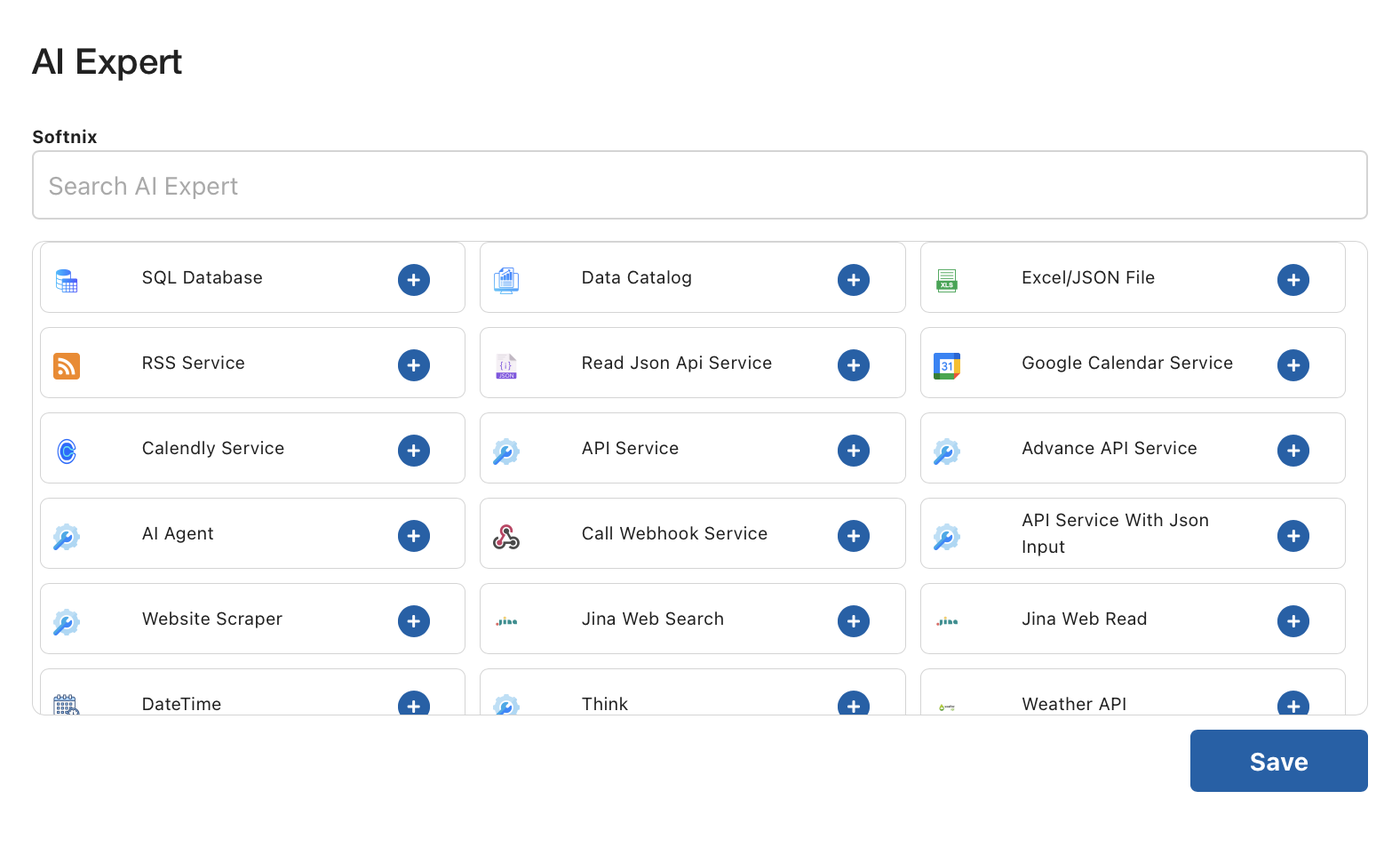Add the Website Scraper expert
This screenshot has height=855, width=1400.
414,621
